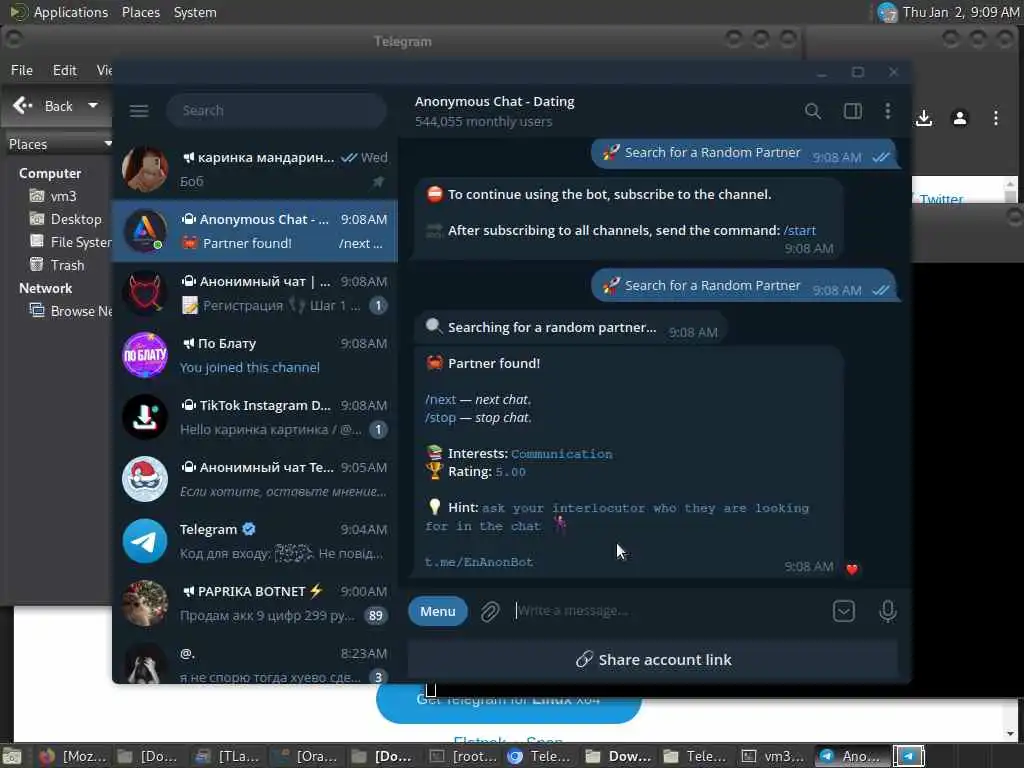The width and height of the screenshot is (1024, 768).
Task: Open PAPRIKA BOTNET channel
Action: point(255,603)
